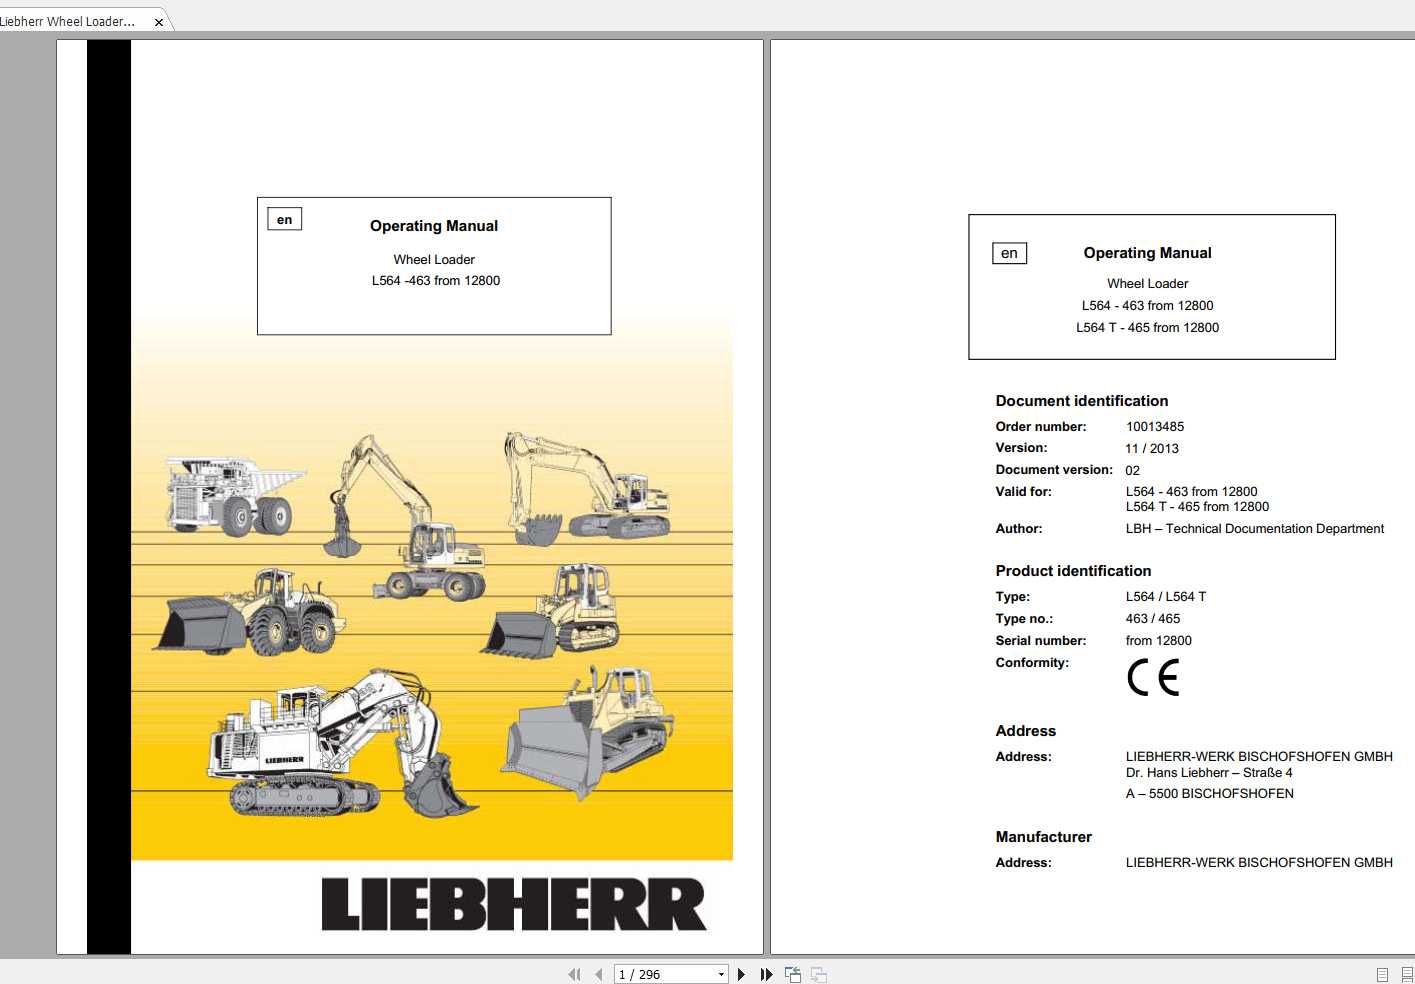Skip to the last page double-arrow icon

coord(765,973)
